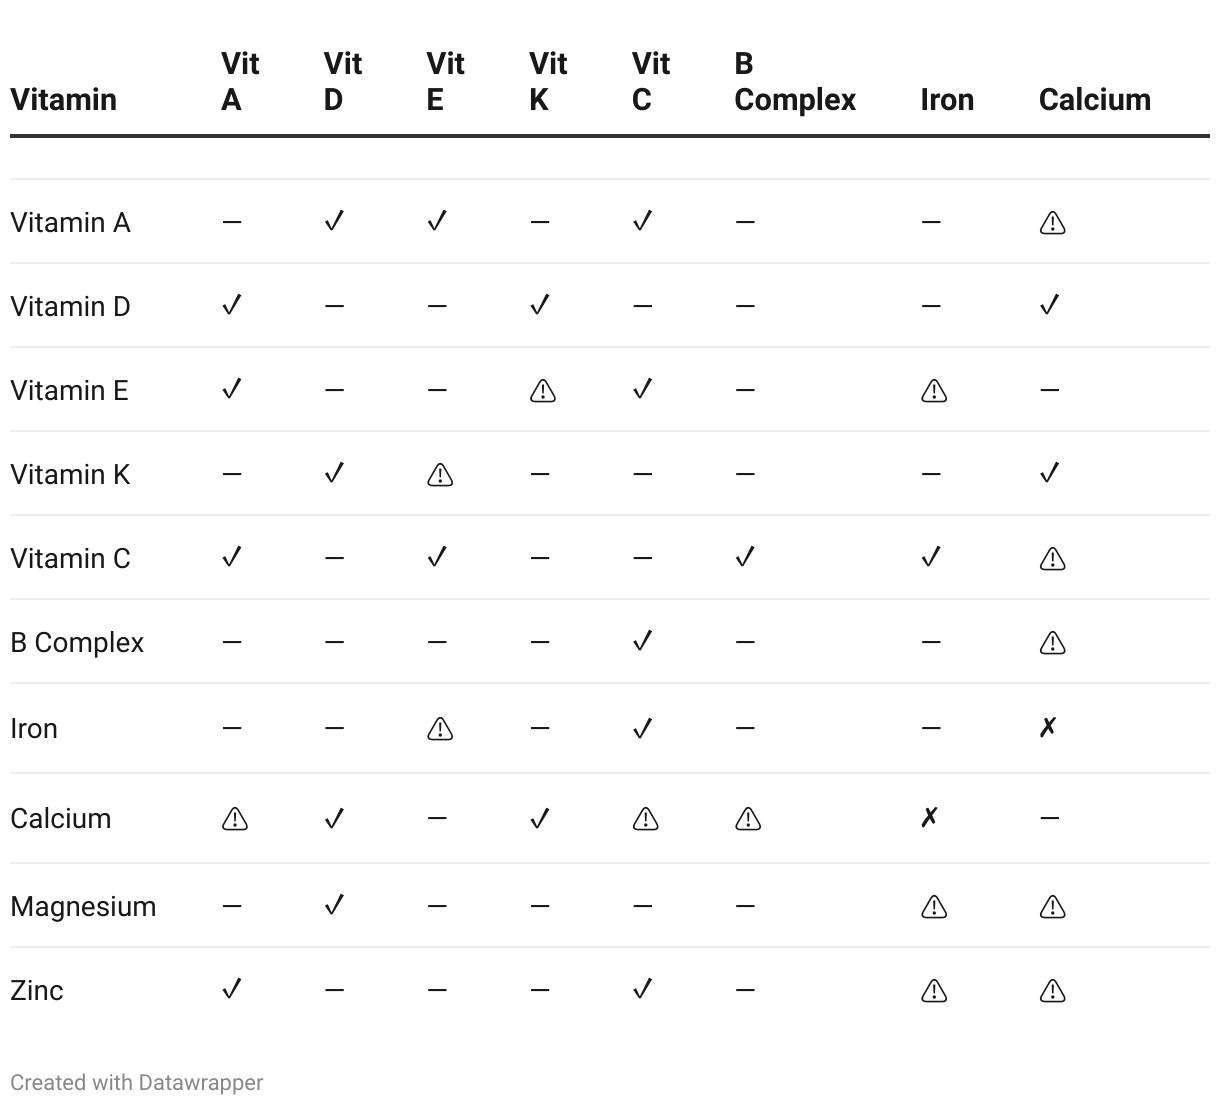The height and width of the screenshot is (1106, 1220).
Task: Click warning icon in Calcium row Vit A column
Action: [x=234, y=819]
